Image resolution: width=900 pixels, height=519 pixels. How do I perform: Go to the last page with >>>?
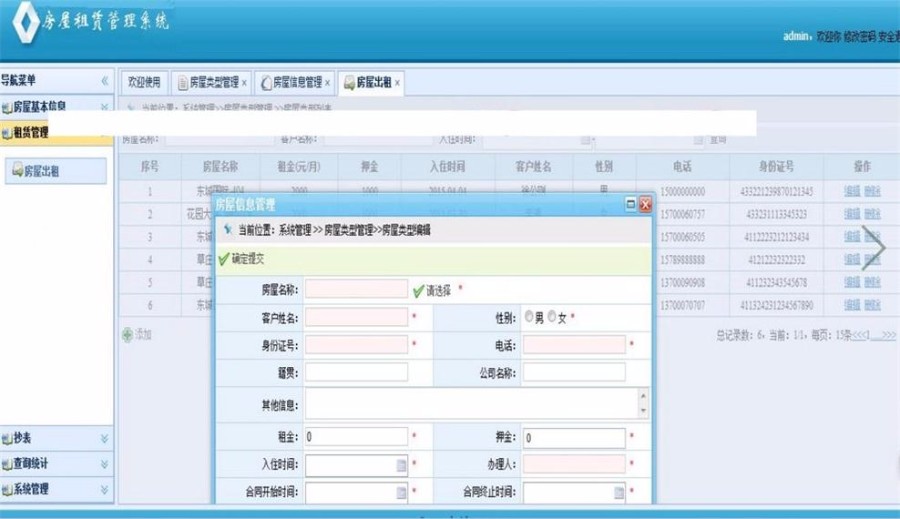pyautogui.click(x=889, y=335)
